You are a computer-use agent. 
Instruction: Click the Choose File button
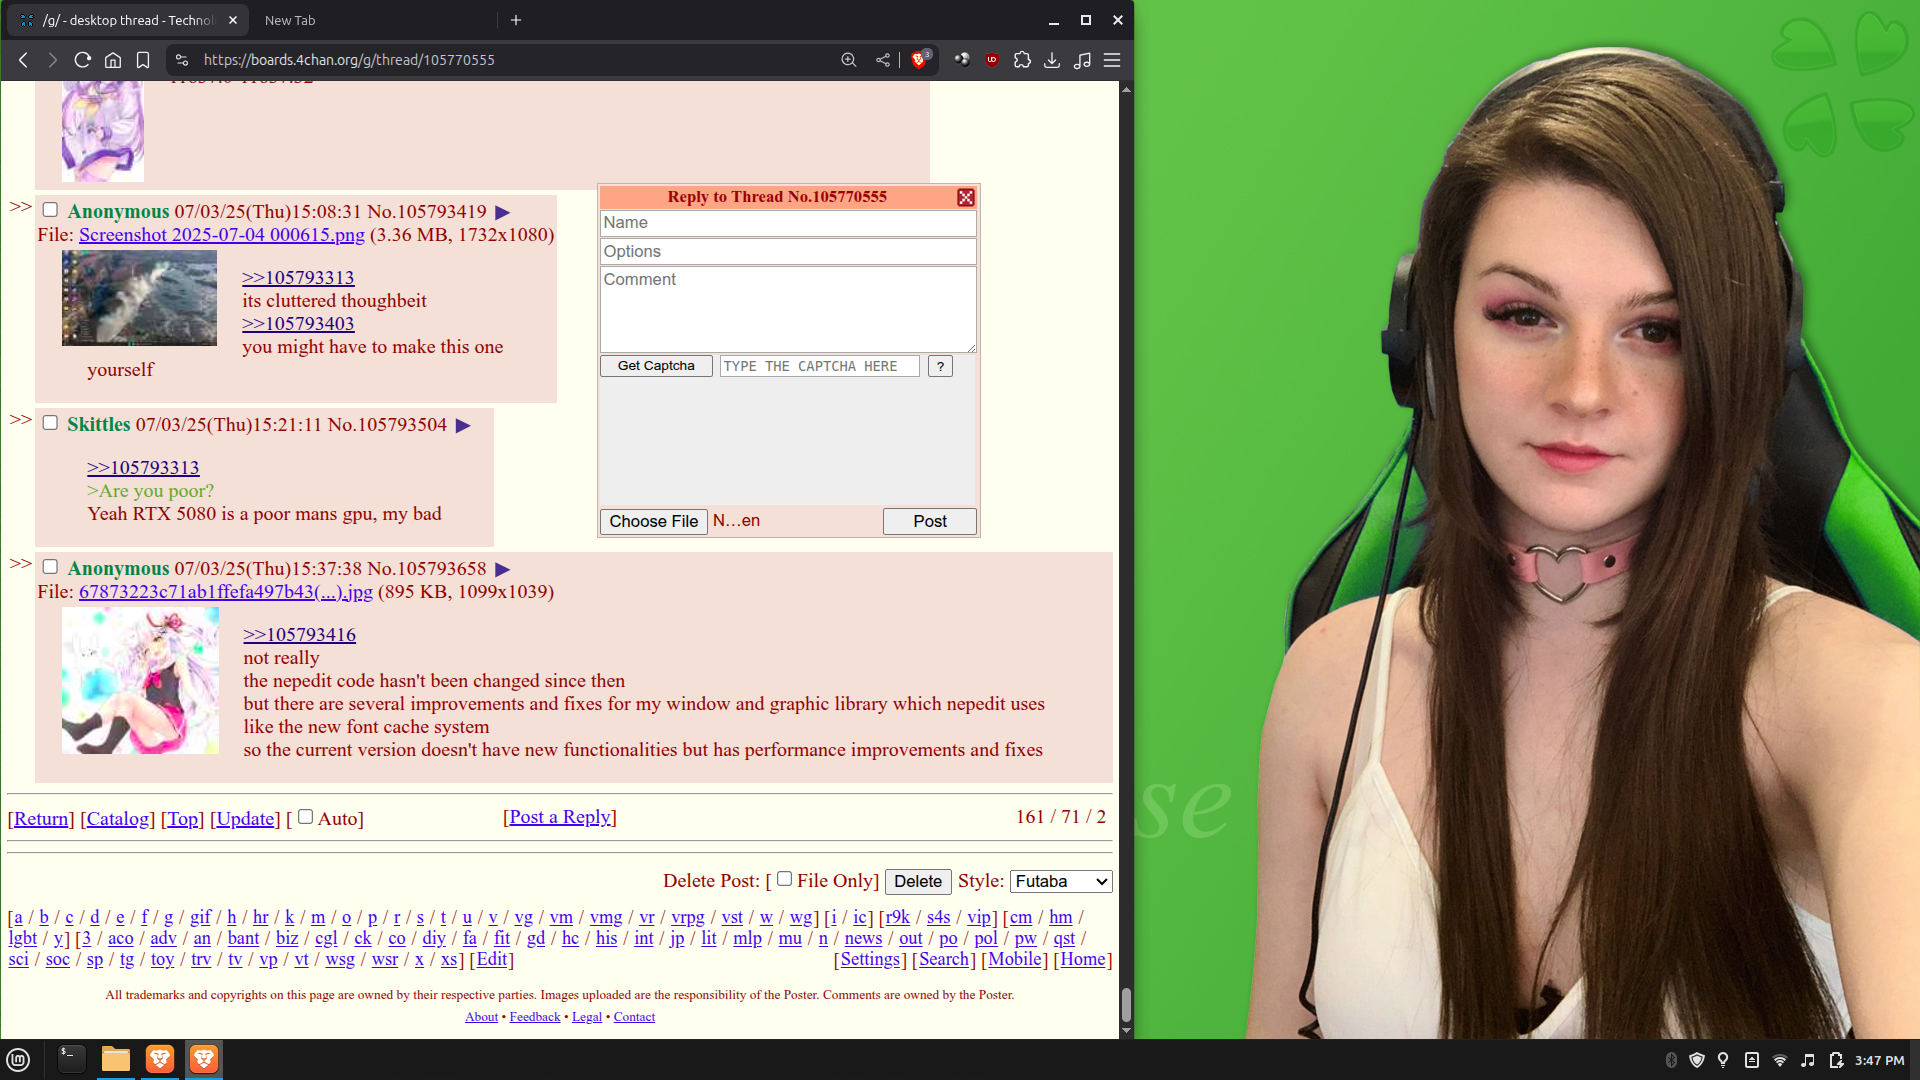pos(654,521)
